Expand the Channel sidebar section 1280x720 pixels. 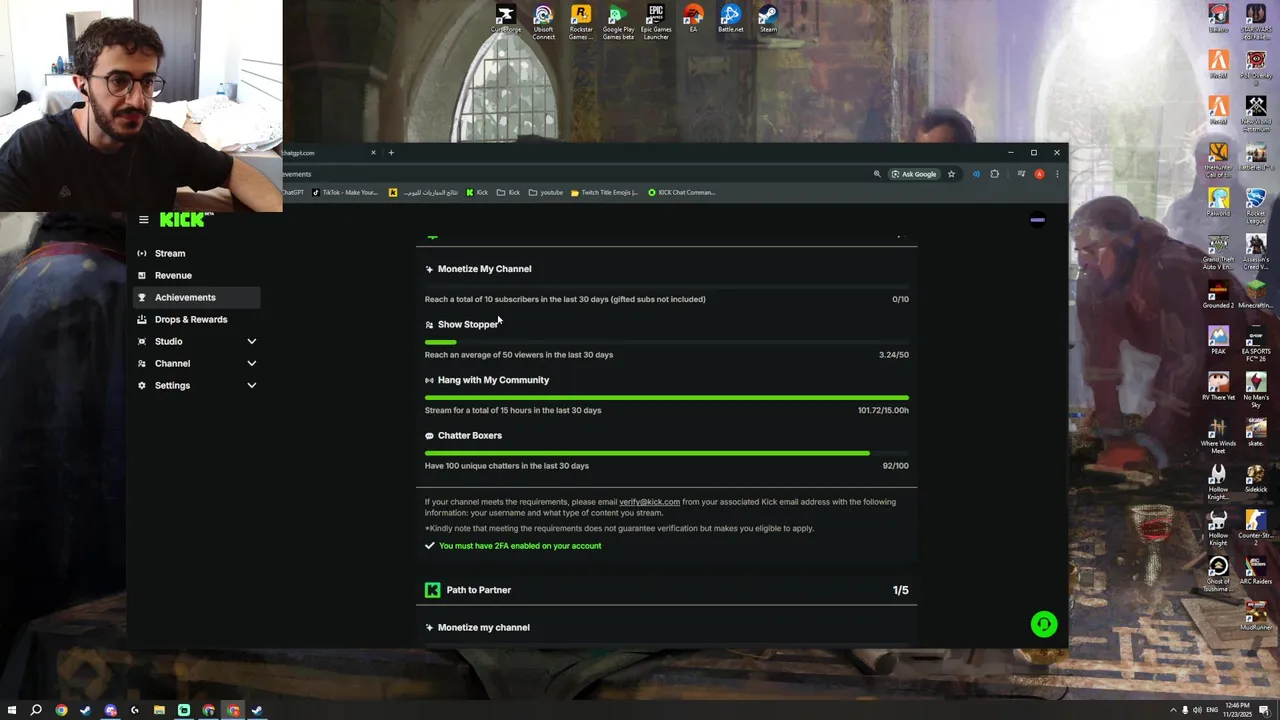pos(251,363)
